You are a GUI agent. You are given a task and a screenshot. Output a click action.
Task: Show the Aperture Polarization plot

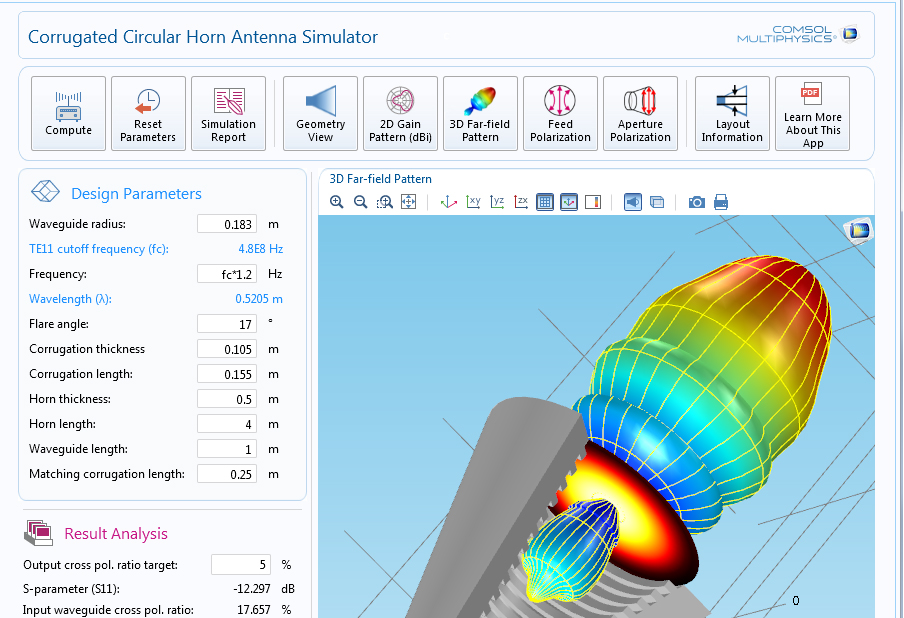640,112
